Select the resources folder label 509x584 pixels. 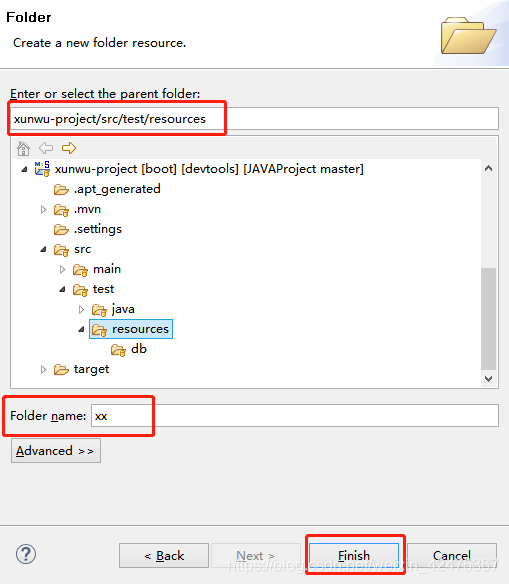pos(140,329)
